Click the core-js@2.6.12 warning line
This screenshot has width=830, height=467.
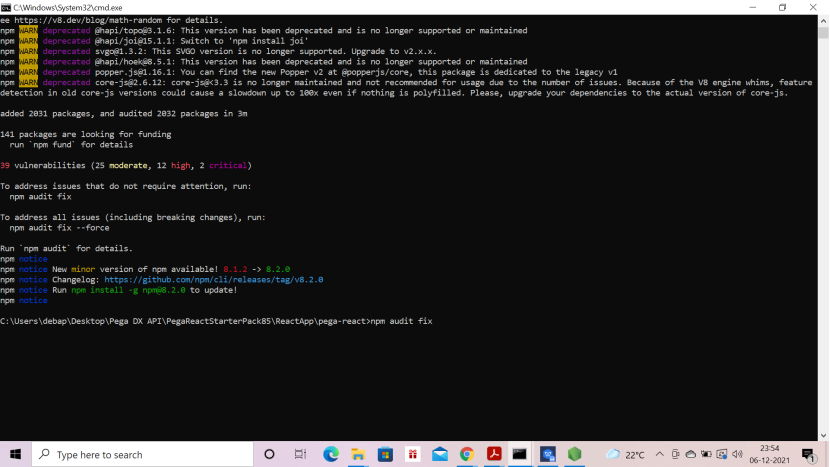(x=406, y=87)
